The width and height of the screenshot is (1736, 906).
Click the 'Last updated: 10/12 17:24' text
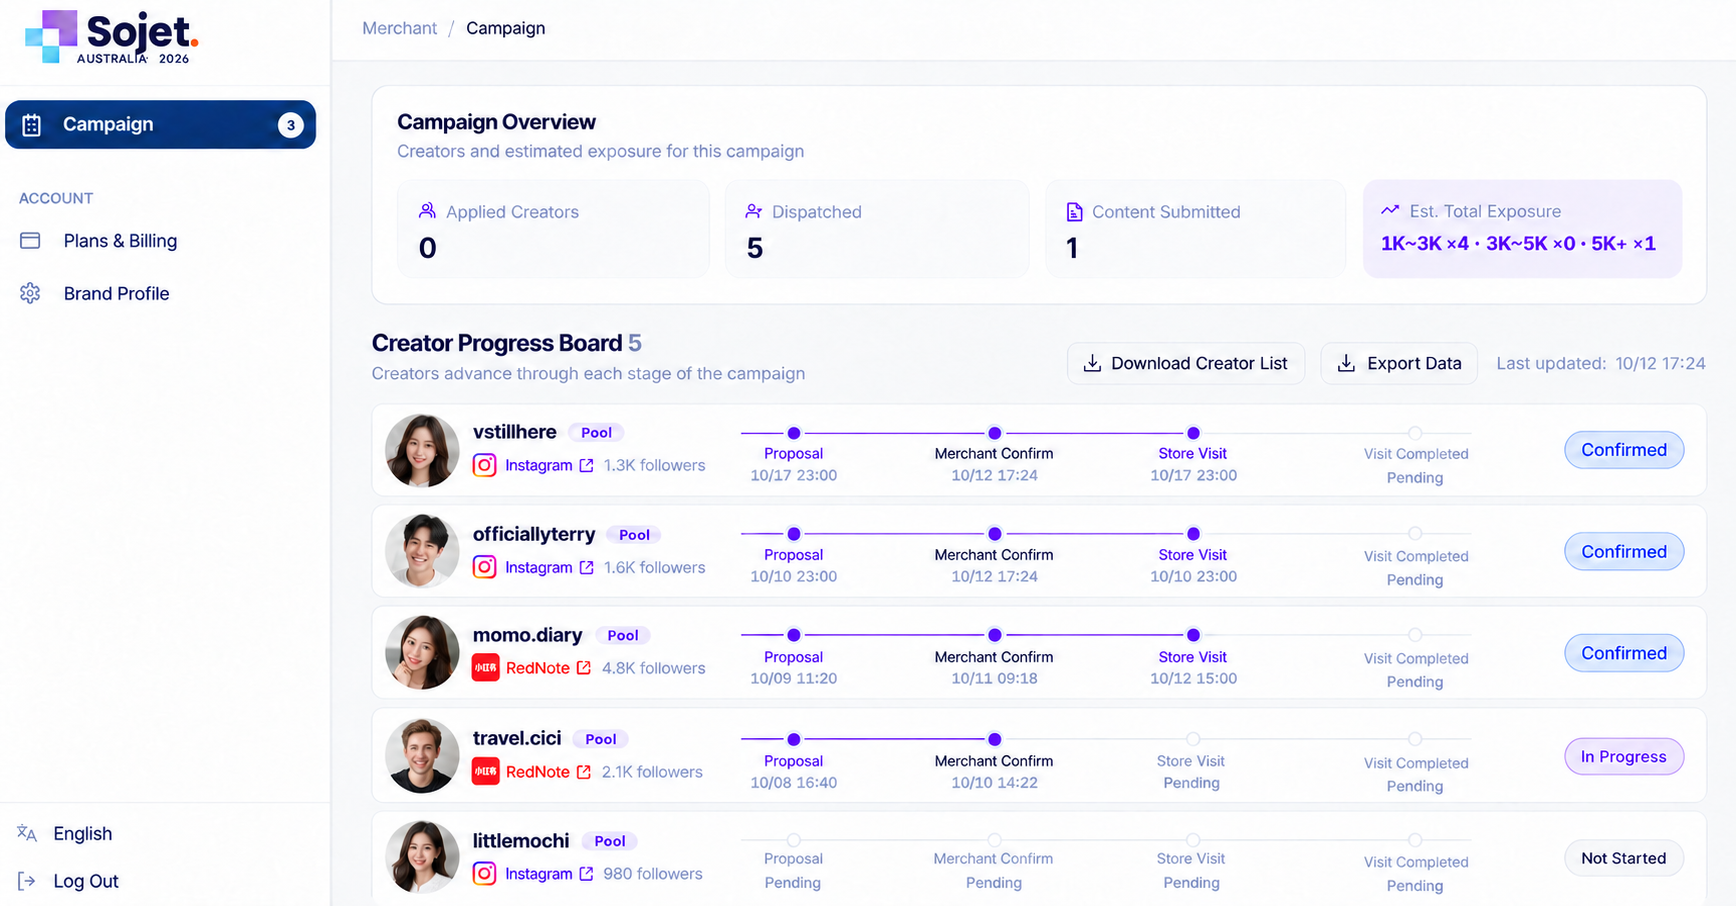click(x=1601, y=363)
